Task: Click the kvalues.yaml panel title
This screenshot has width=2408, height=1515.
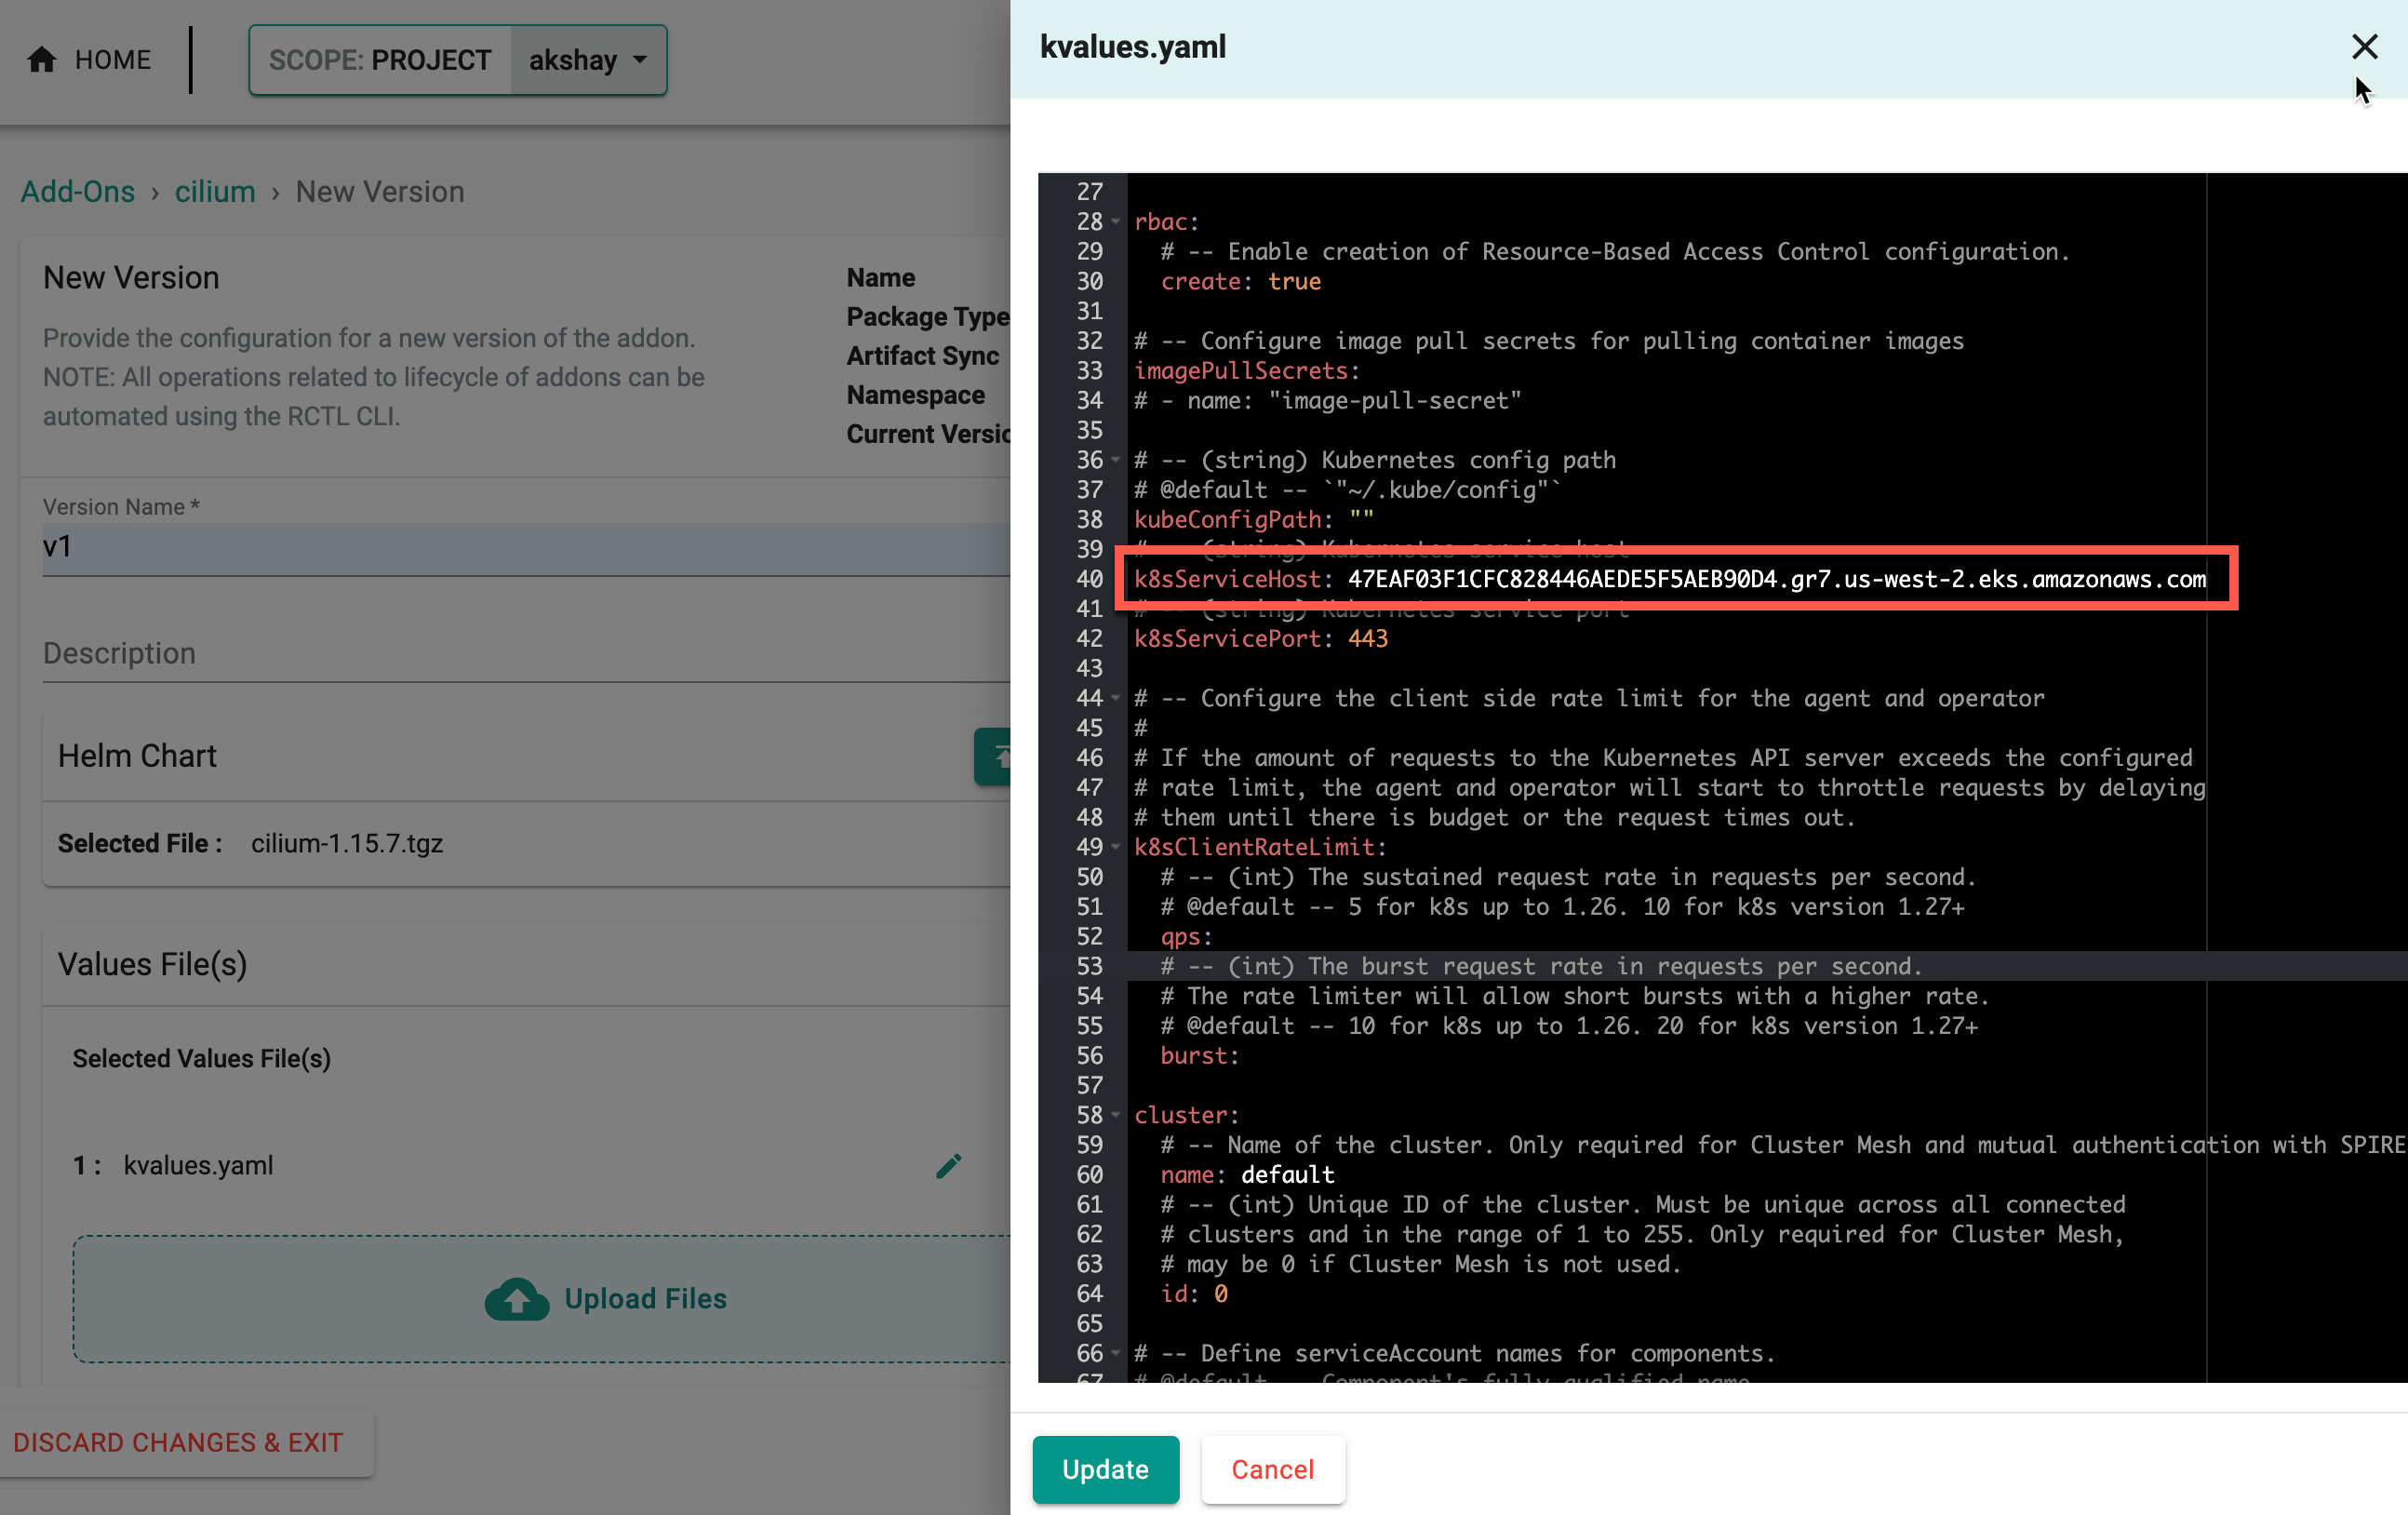Action: tap(1132, 46)
